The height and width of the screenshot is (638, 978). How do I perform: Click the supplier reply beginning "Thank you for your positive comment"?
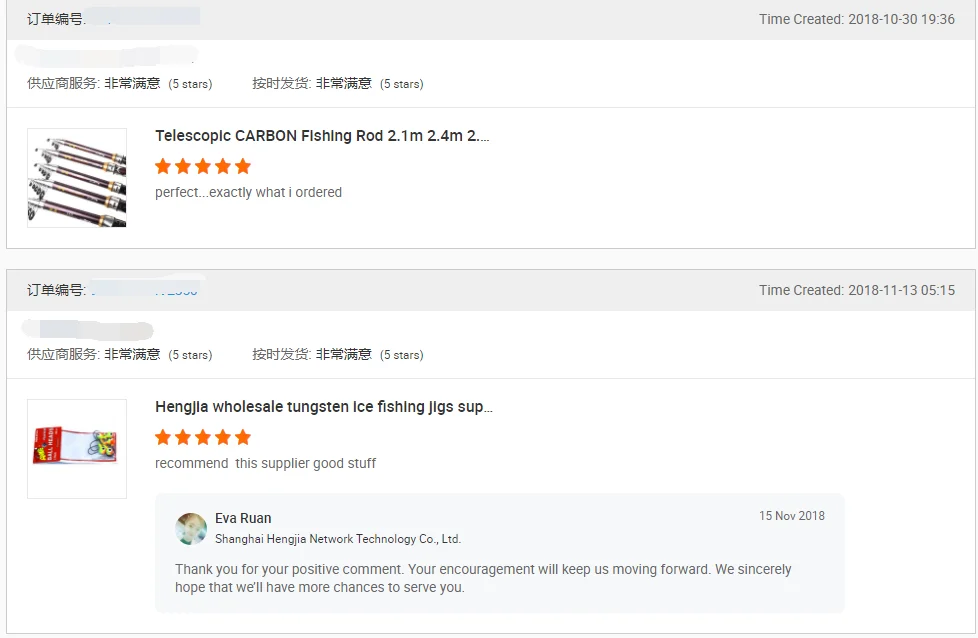[x=483, y=578]
